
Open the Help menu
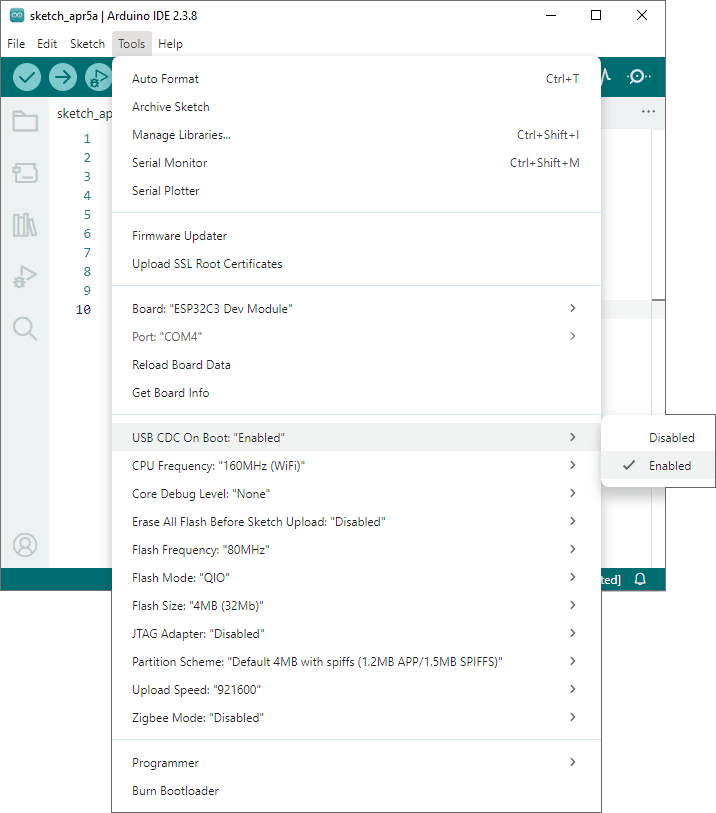point(170,44)
